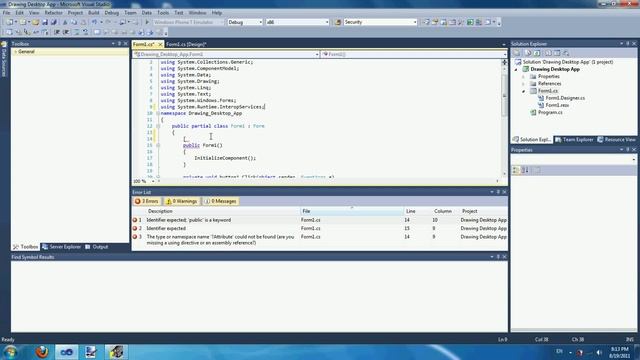Open the Windows Start menu orb

click(11, 352)
